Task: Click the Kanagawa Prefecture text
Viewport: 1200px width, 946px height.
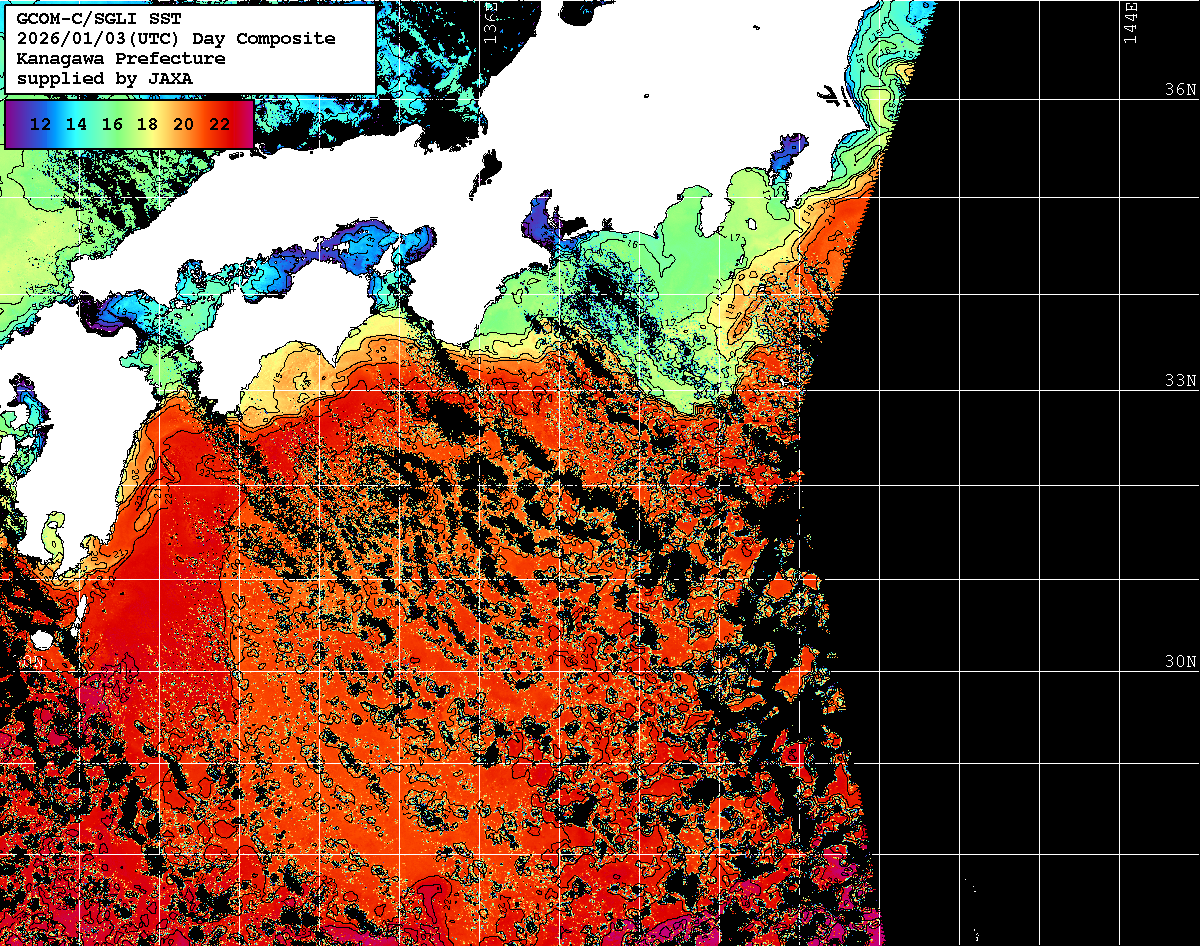Action: click(x=120, y=59)
